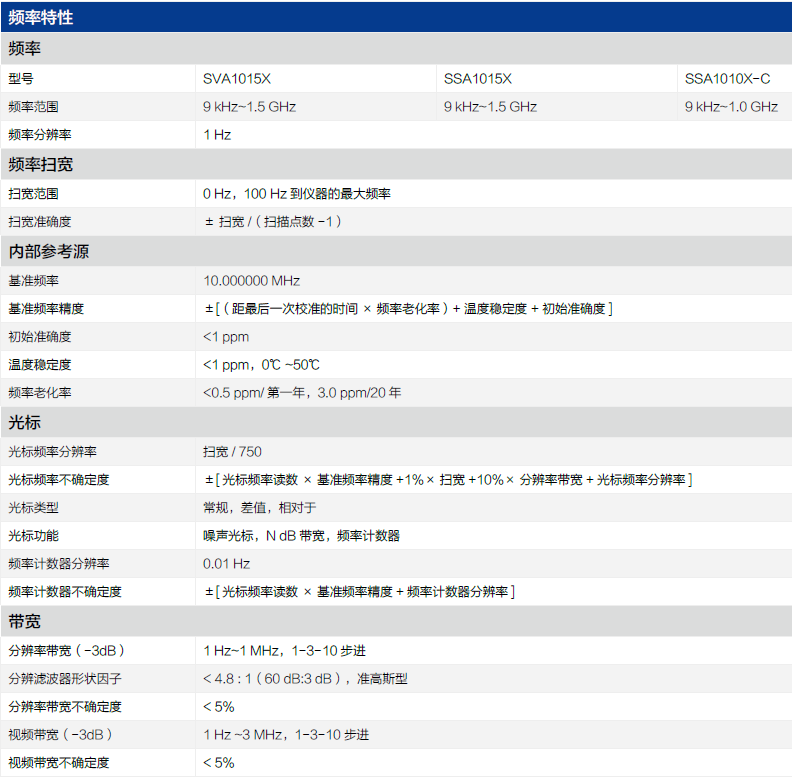
Task: Select the < 4.8 : 1 准高斯型 value
Action: [x=305, y=678]
